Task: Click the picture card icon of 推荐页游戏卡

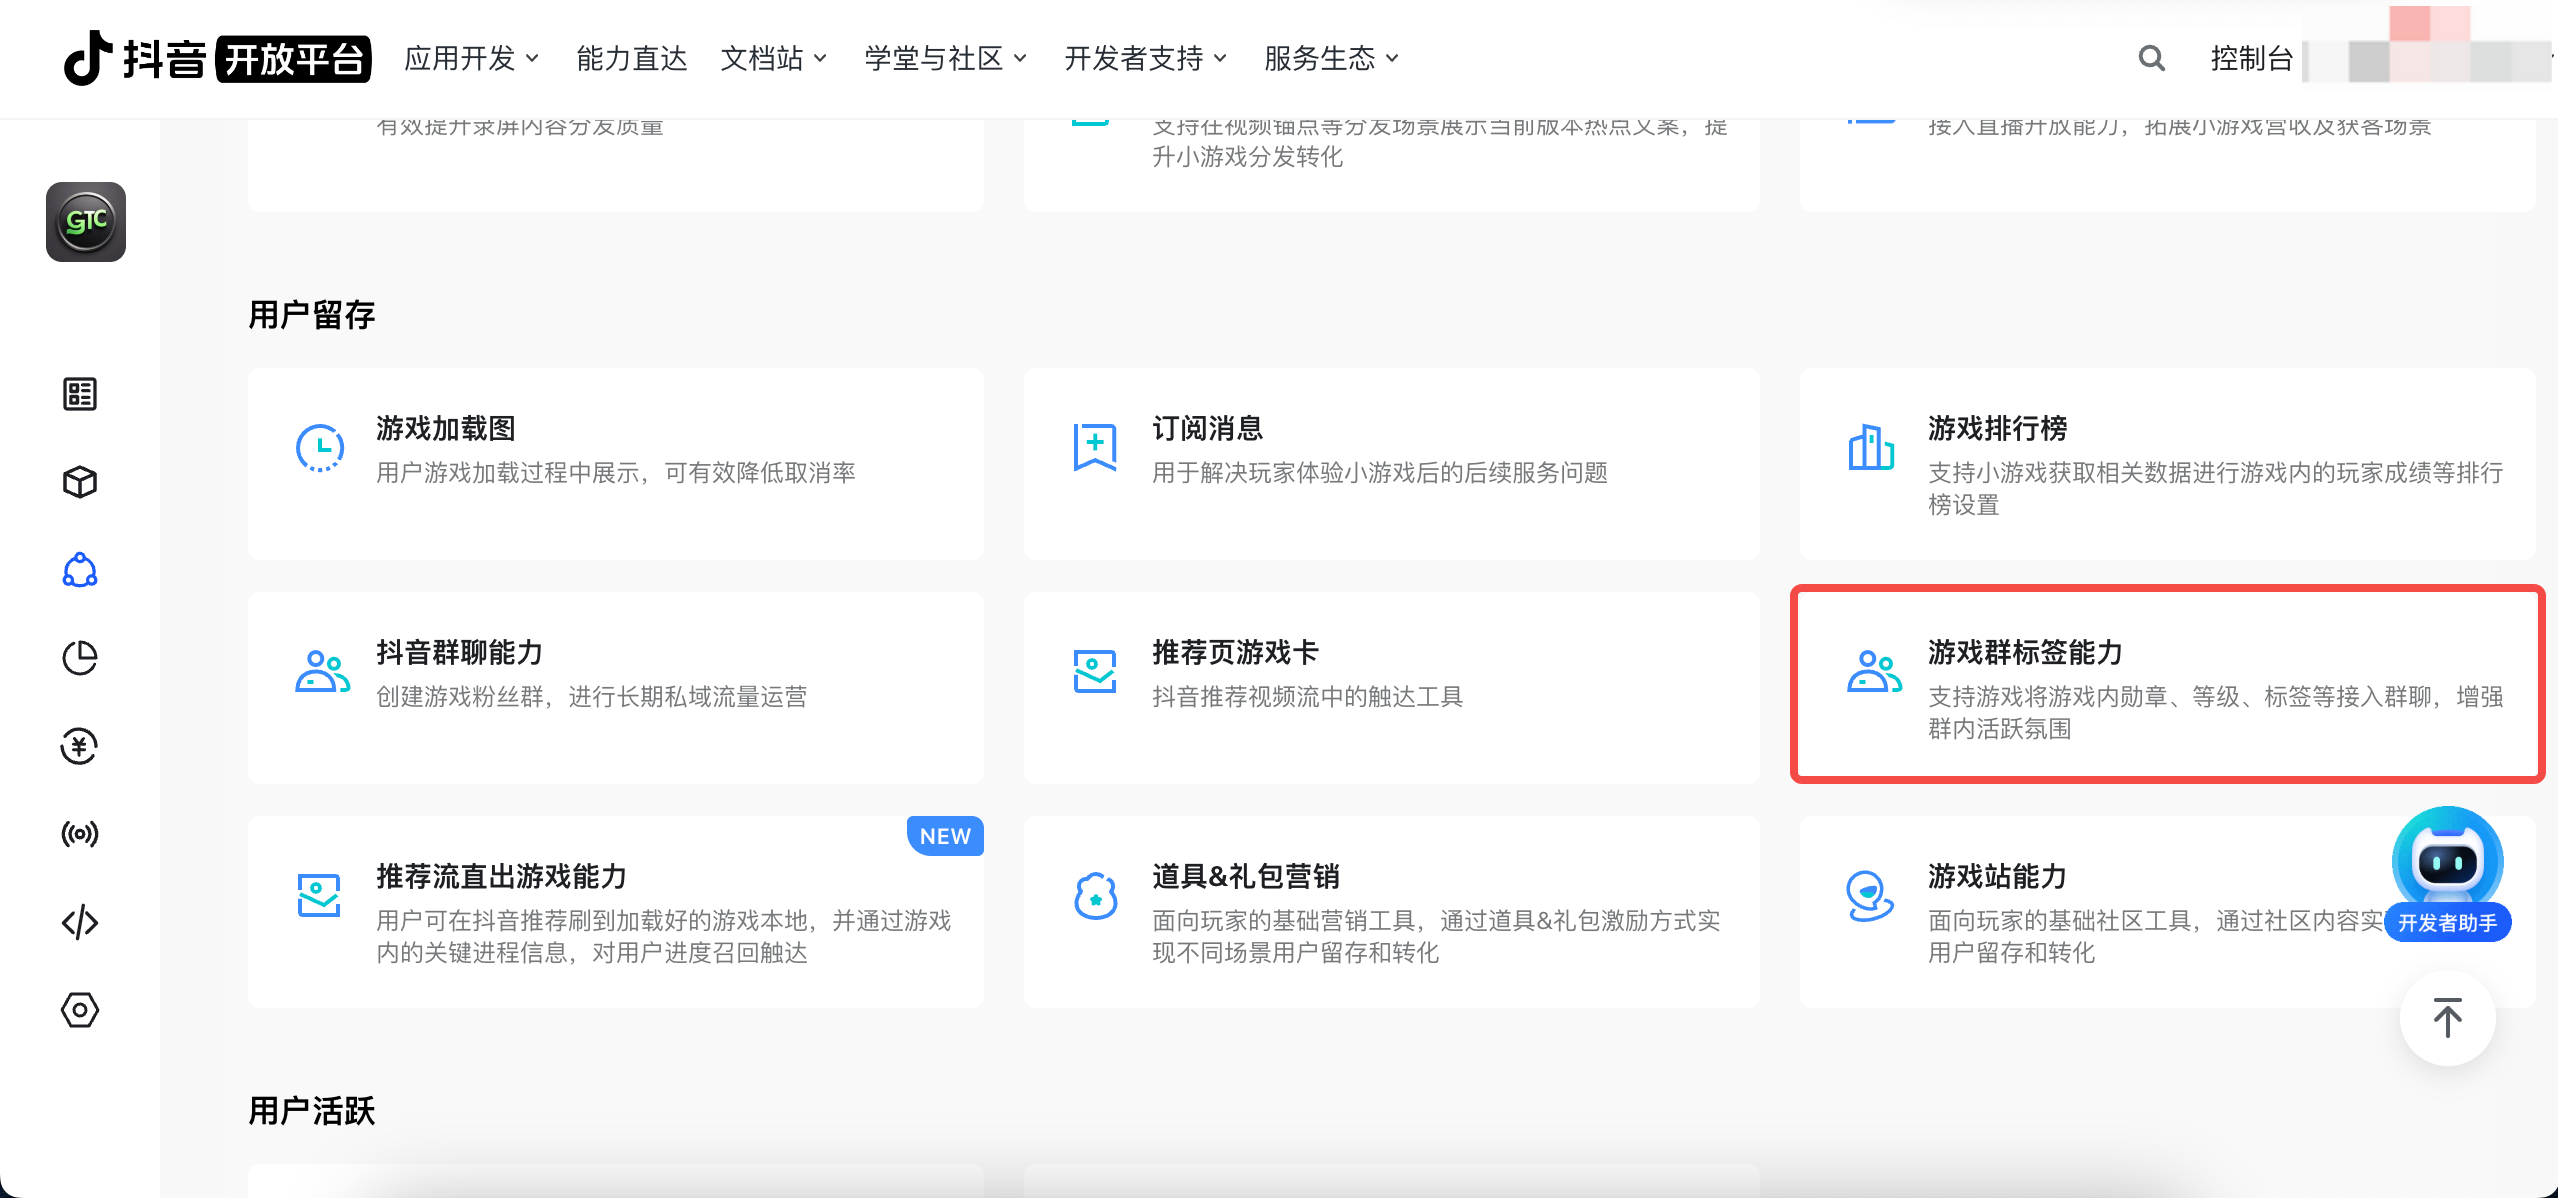Action: click(1095, 671)
